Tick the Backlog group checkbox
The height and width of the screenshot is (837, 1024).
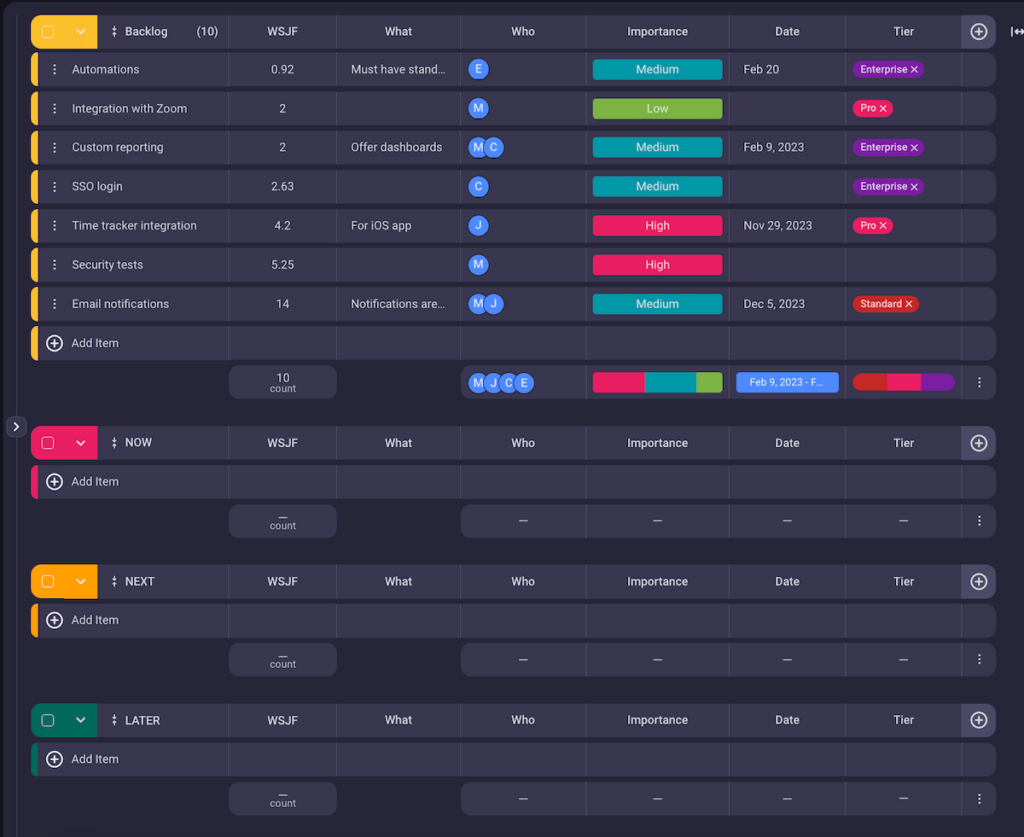(48, 32)
